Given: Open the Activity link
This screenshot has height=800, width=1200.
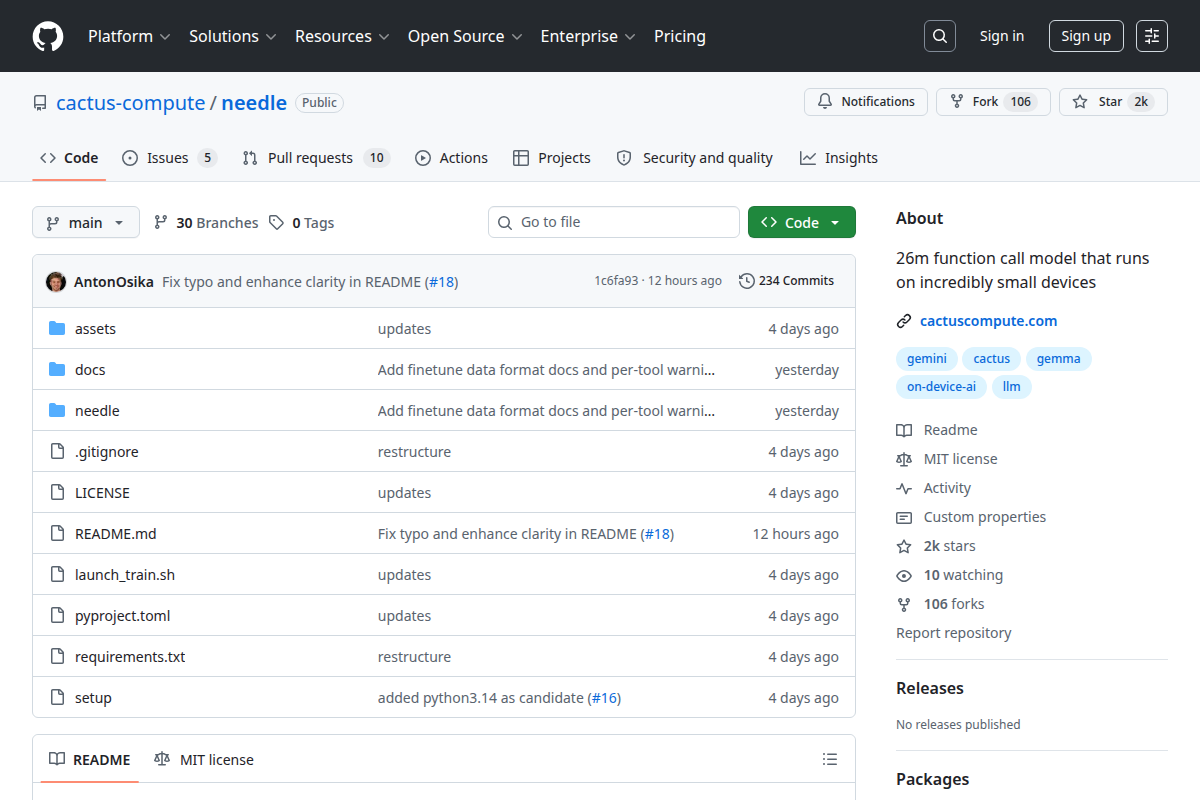Looking at the screenshot, I should coord(934,488).
